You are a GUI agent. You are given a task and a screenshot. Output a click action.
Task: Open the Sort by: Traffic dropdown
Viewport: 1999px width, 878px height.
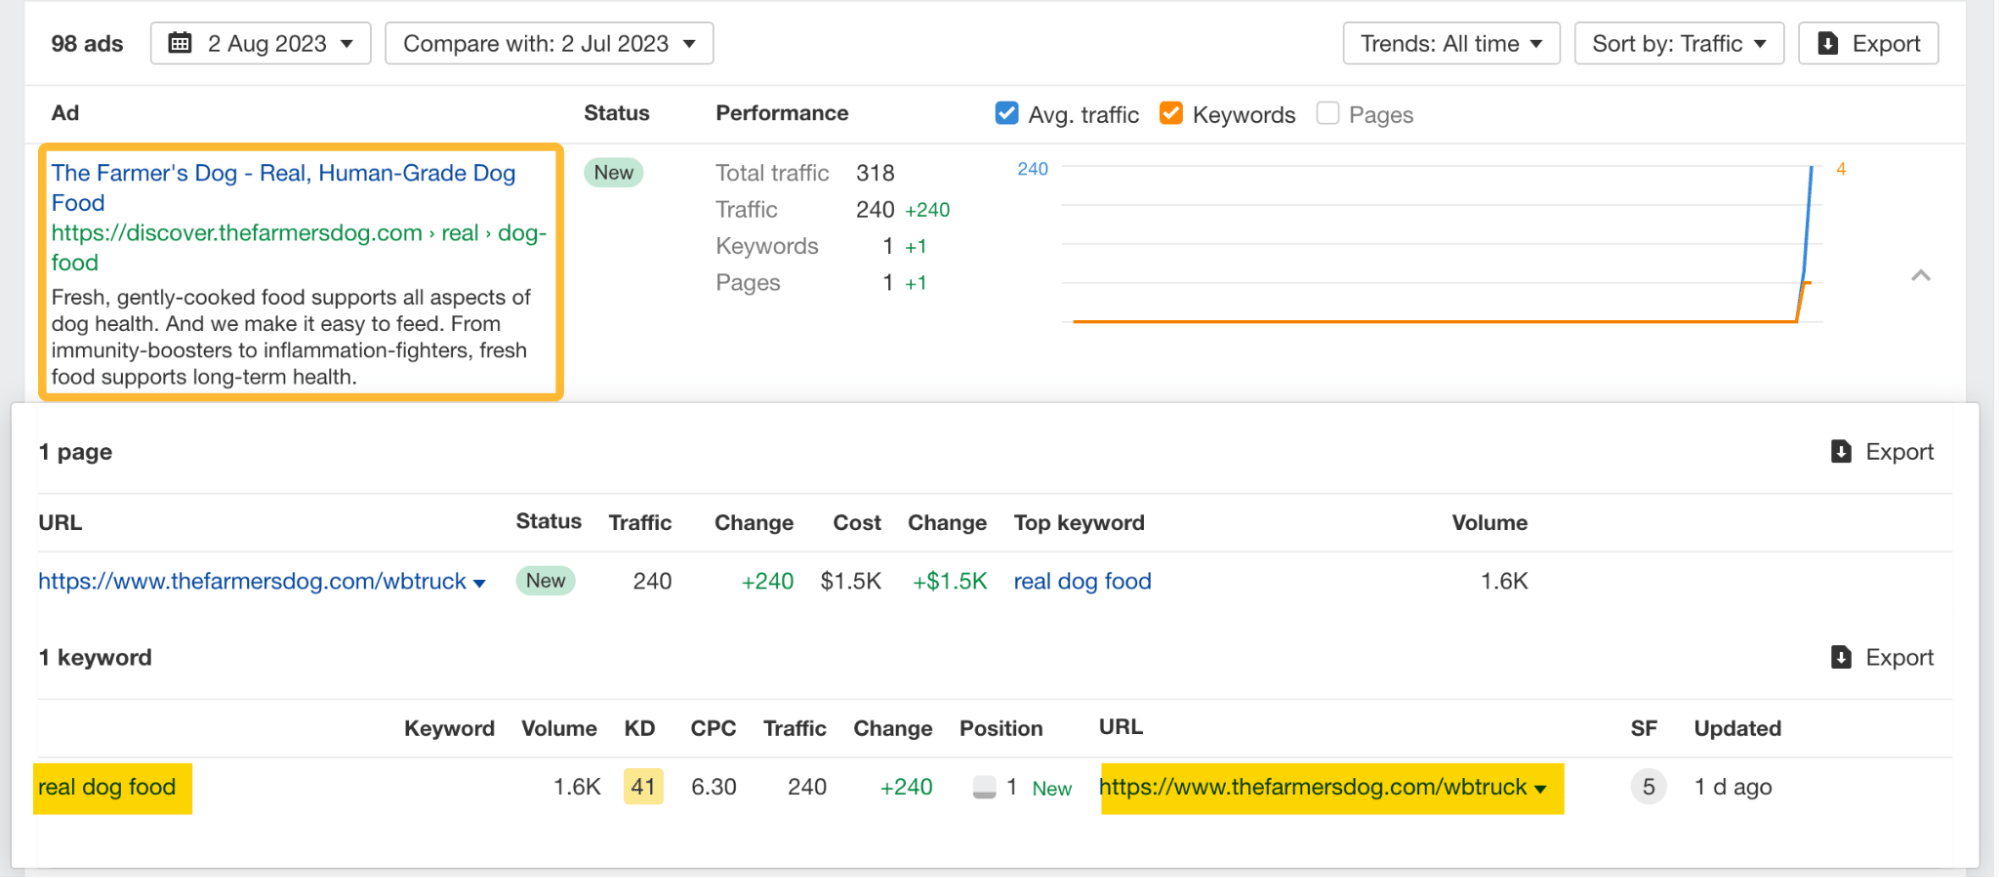click(x=1679, y=44)
